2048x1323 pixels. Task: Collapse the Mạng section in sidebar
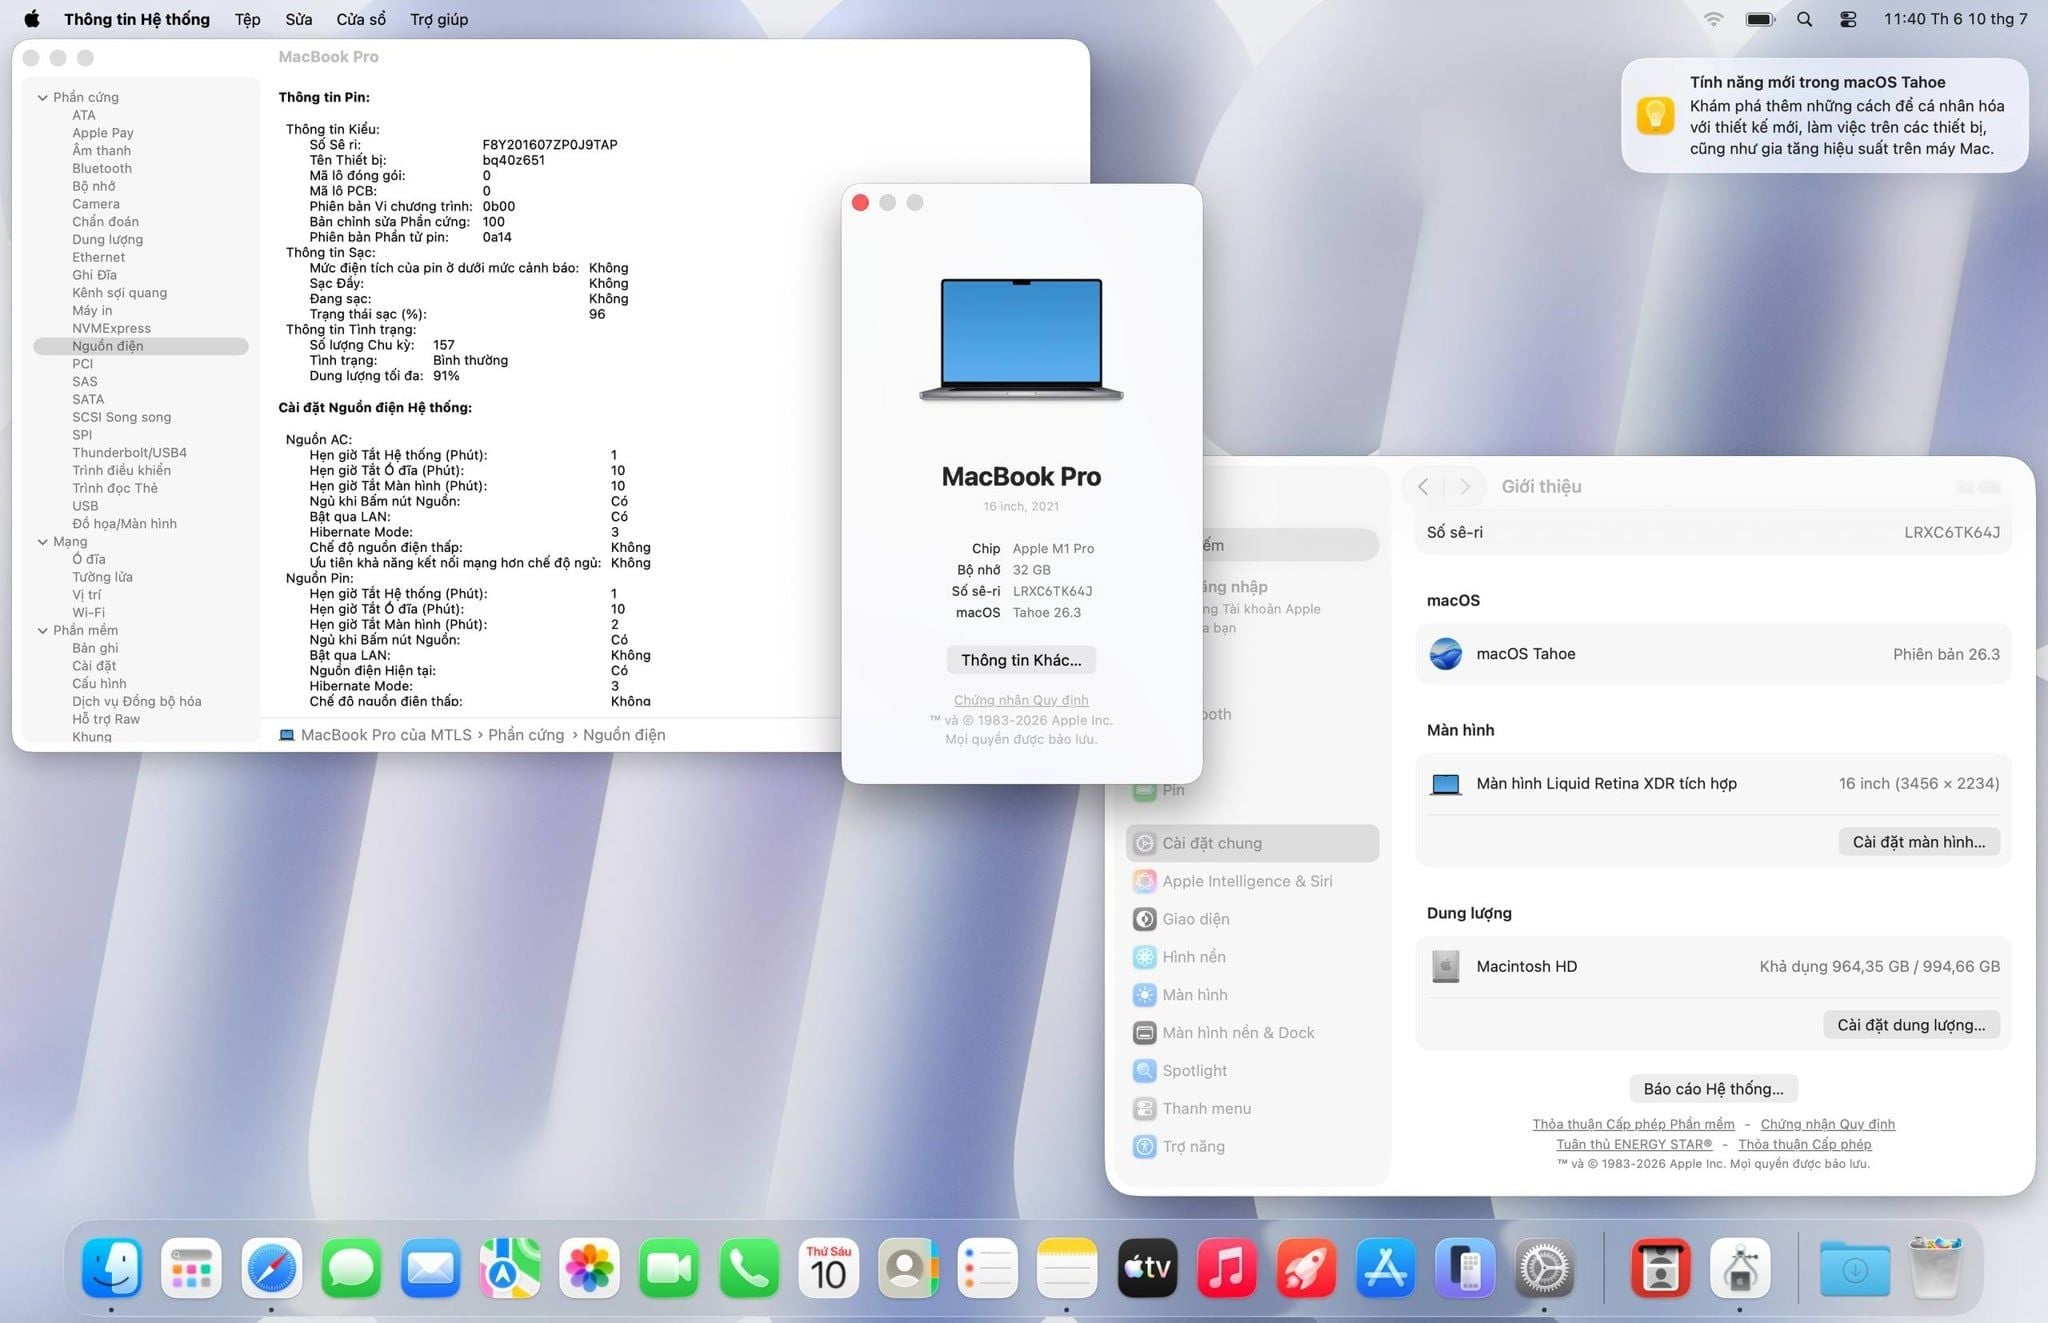pyautogui.click(x=42, y=542)
